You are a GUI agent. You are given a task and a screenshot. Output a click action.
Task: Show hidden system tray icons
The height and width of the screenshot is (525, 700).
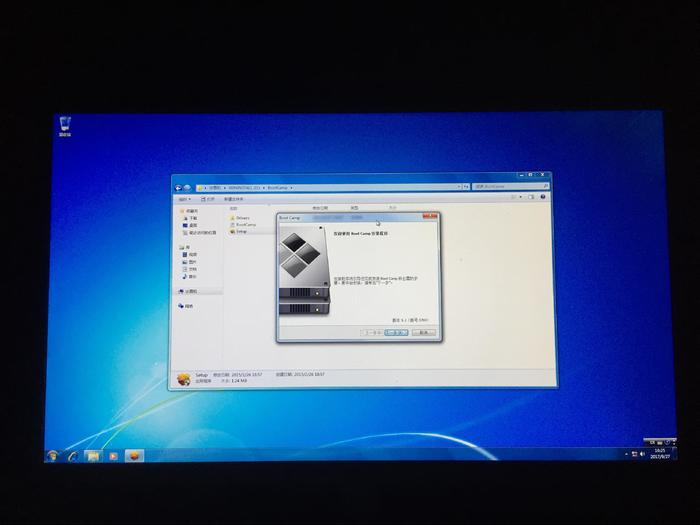click(626, 454)
